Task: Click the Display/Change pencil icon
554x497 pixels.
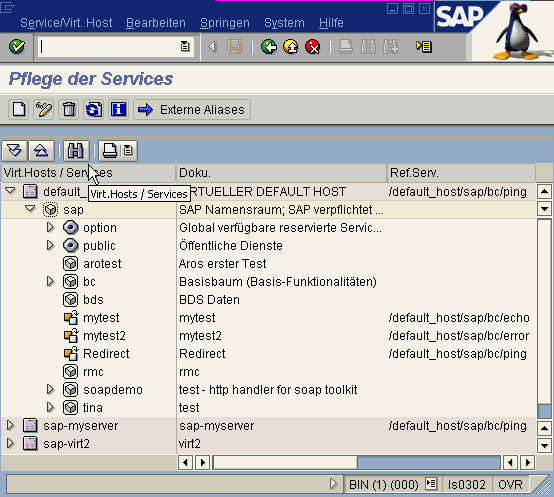Action: 44,110
